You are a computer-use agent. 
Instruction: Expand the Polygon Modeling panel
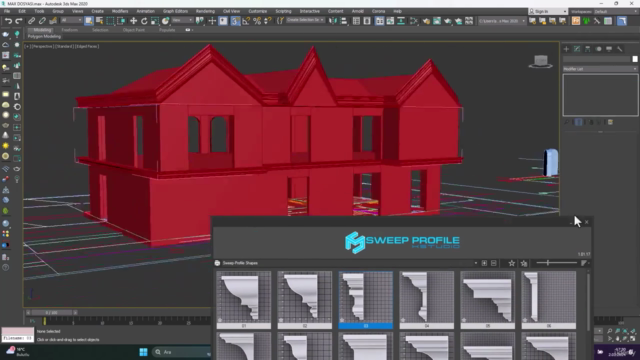click(x=44, y=36)
